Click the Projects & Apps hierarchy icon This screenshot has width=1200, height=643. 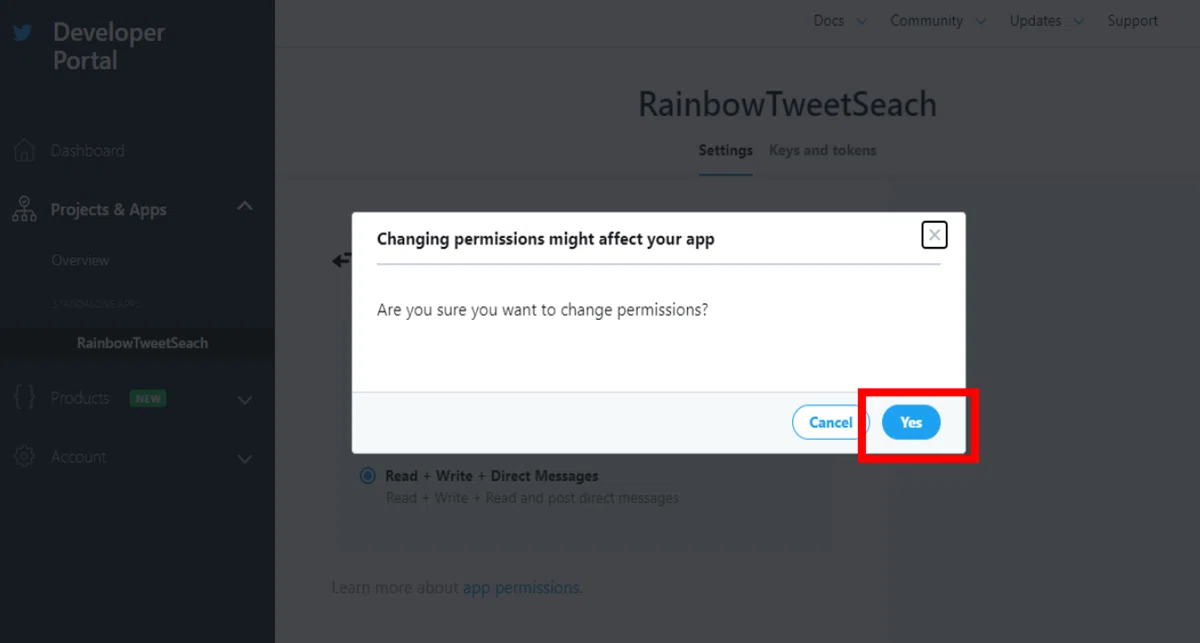tap(24, 209)
